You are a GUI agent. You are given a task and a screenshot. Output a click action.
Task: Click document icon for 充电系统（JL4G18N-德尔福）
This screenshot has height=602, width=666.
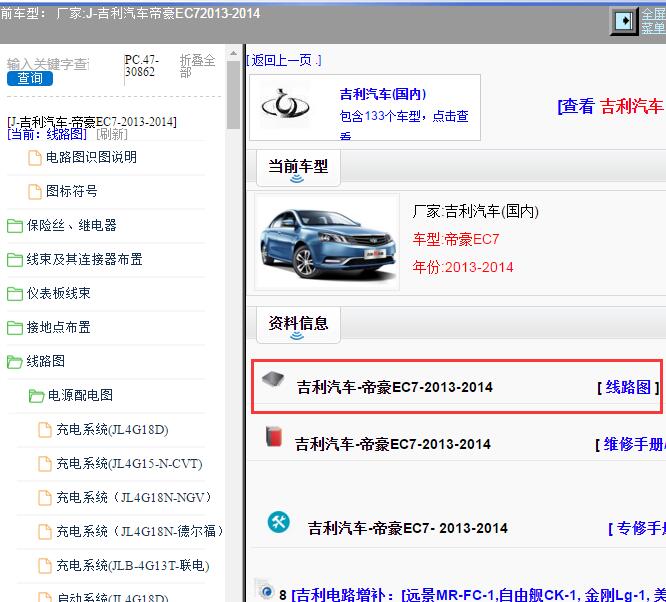click(x=45, y=531)
